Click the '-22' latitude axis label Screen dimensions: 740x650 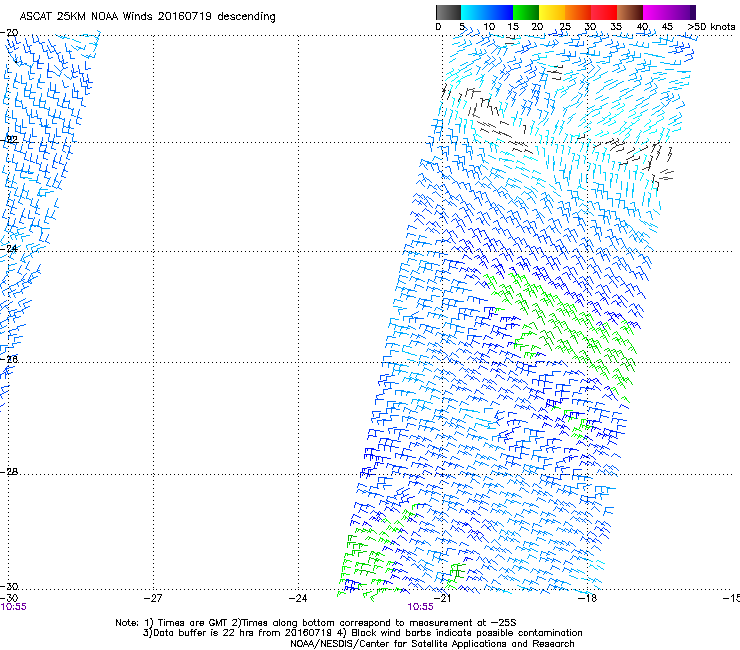(x=10, y=140)
